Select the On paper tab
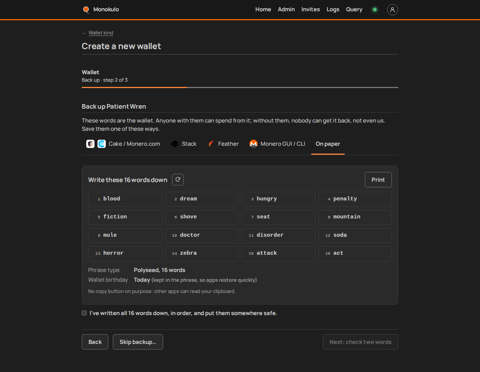The width and height of the screenshot is (480, 372). [x=328, y=144]
